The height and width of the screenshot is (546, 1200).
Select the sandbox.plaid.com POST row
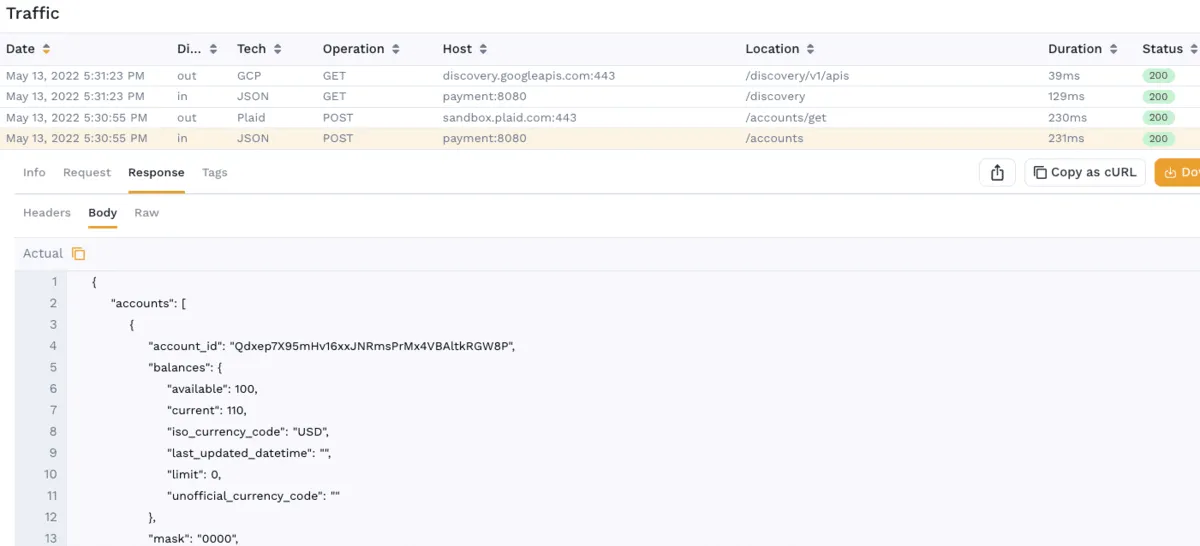tap(509, 118)
